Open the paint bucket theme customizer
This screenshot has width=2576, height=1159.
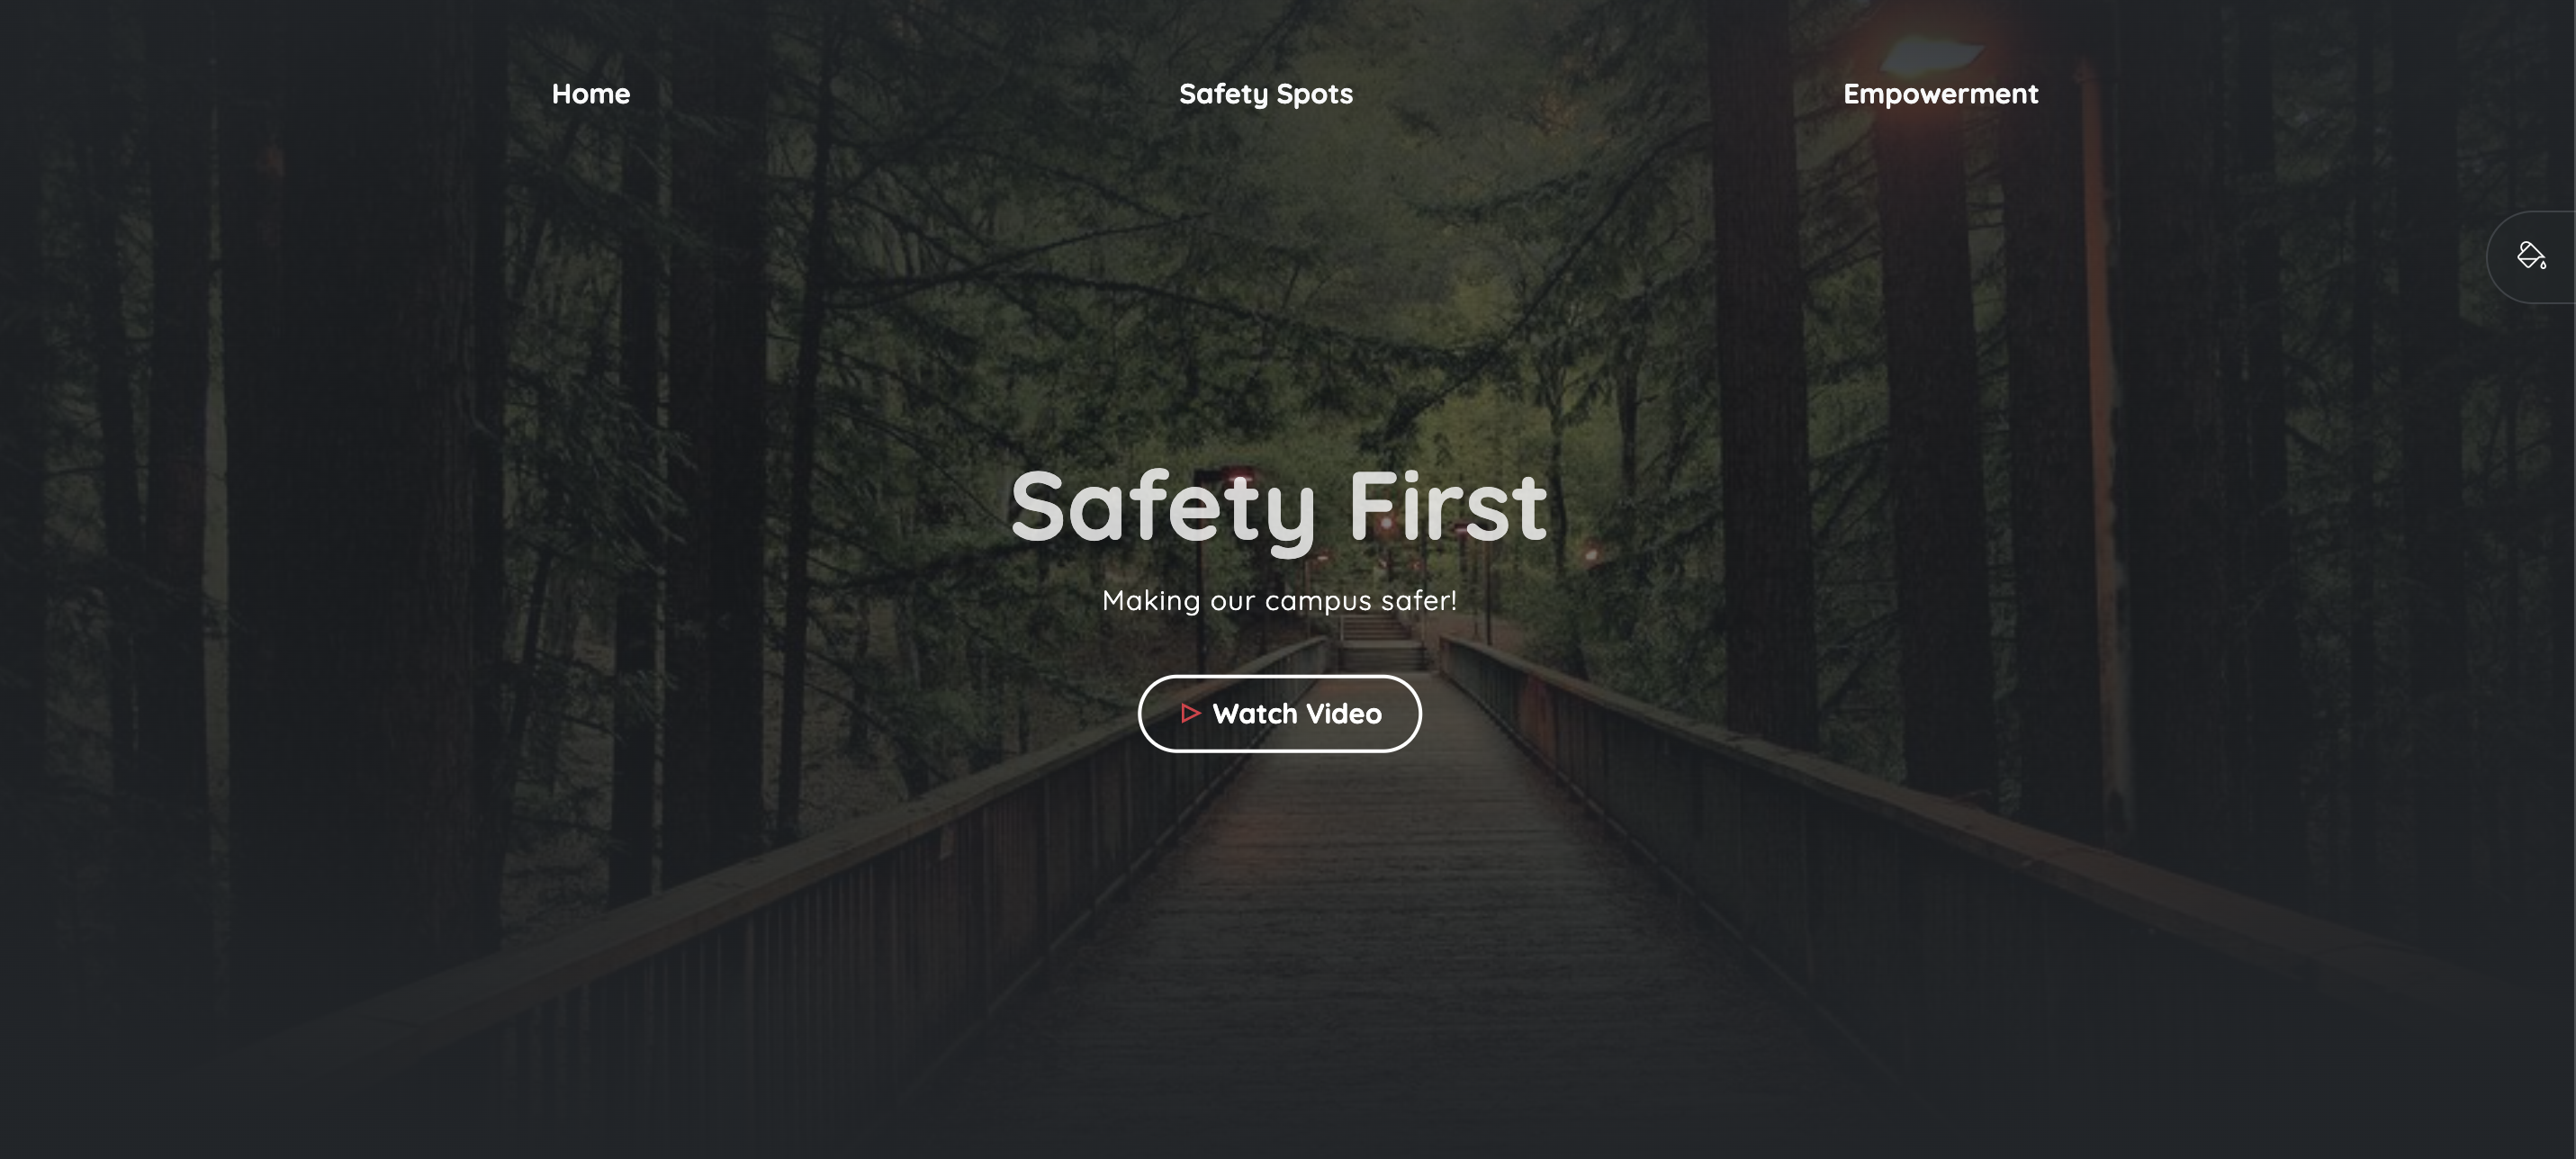pyautogui.click(x=2531, y=256)
